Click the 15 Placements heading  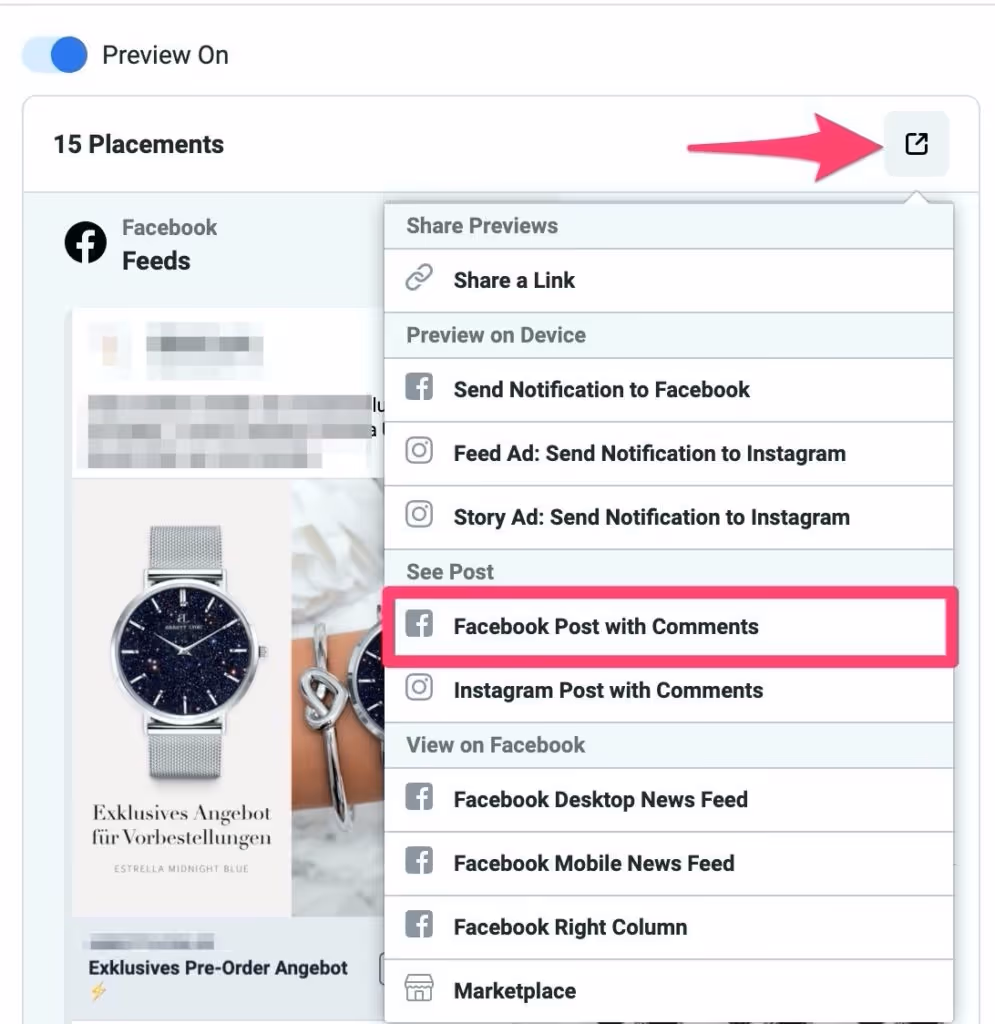point(138,144)
